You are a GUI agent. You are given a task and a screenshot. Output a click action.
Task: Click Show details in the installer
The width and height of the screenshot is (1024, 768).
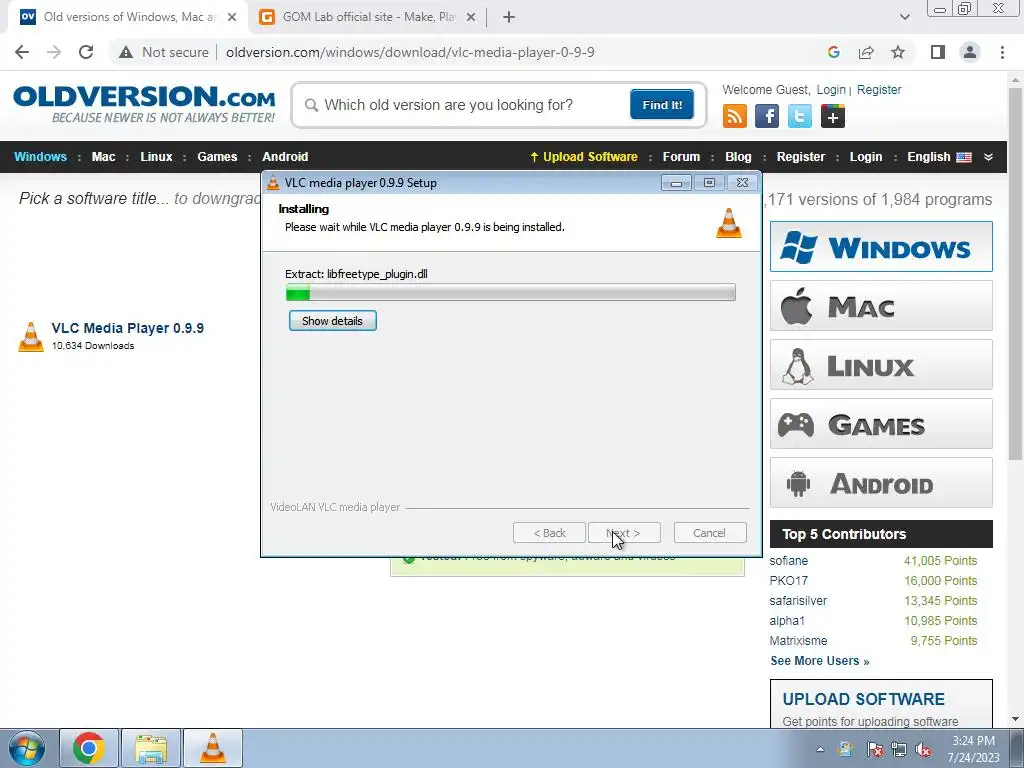(x=332, y=321)
